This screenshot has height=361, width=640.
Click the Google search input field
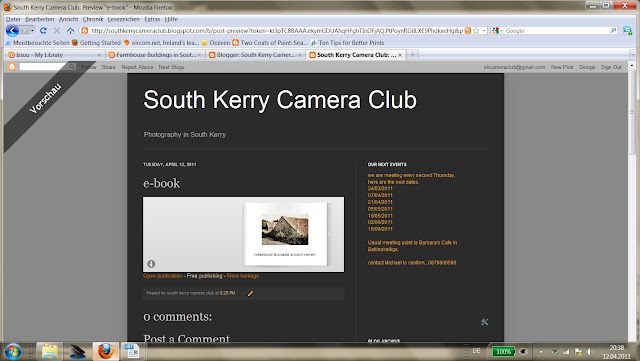click(x=557, y=31)
